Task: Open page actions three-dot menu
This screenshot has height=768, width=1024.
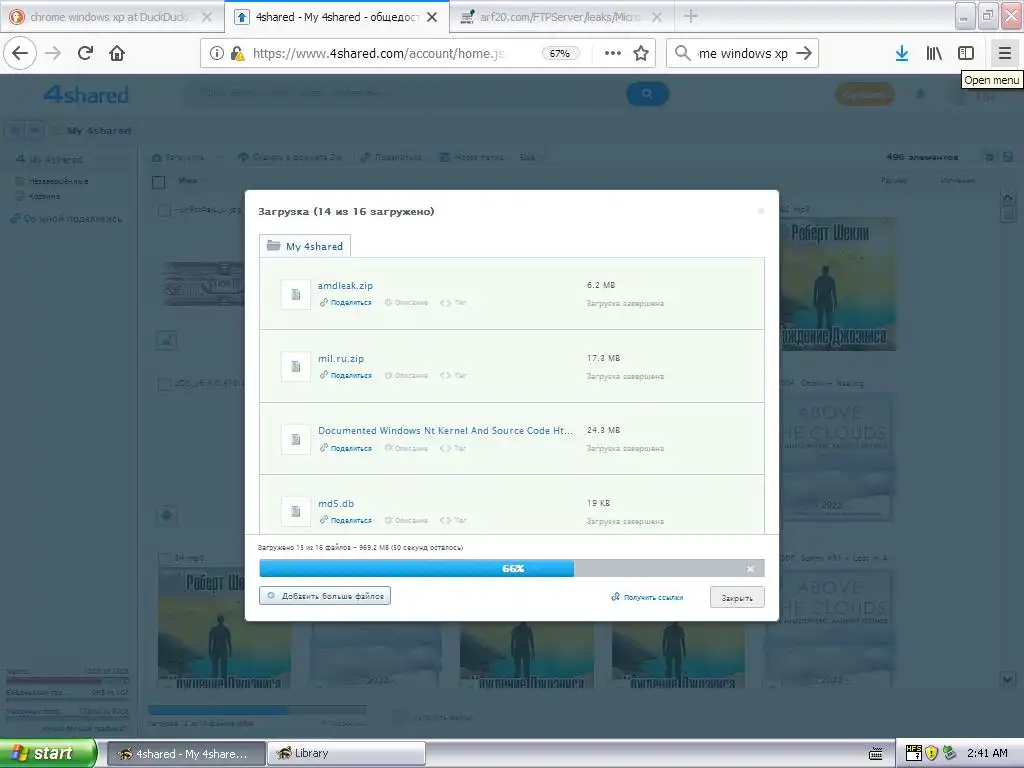Action: pyautogui.click(x=612, y=53)
